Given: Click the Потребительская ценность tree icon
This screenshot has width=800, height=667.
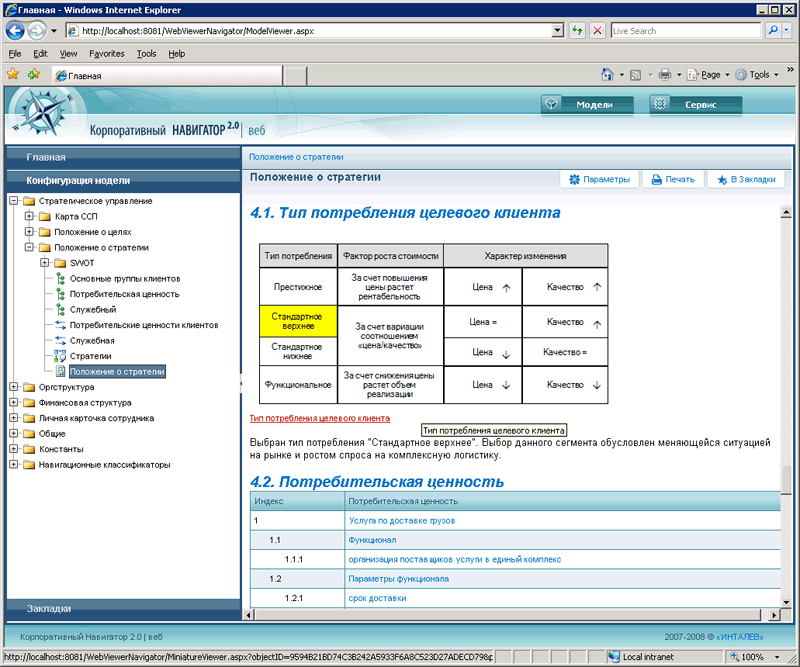Looking at the screenshot, I should tap(60, 294).
